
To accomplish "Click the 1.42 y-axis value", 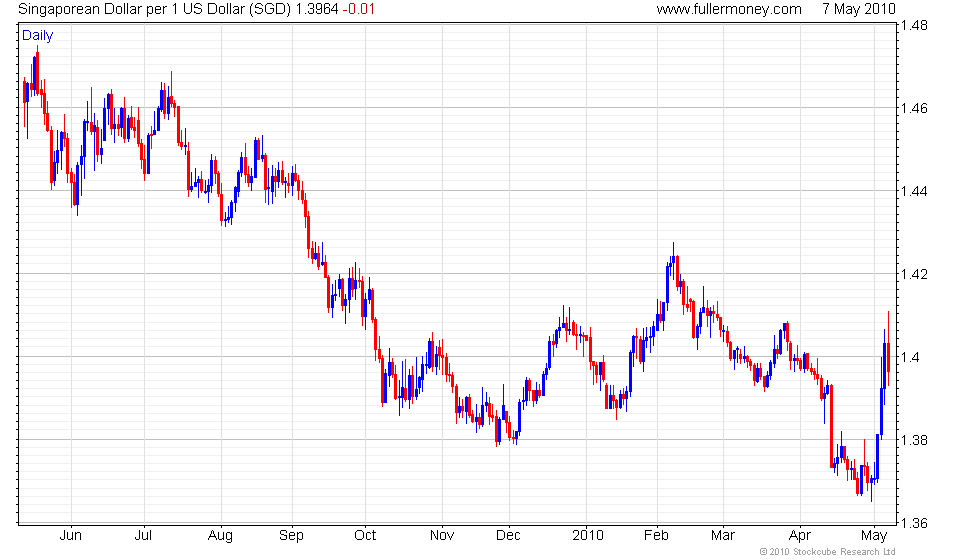I will tap(914, 274).
